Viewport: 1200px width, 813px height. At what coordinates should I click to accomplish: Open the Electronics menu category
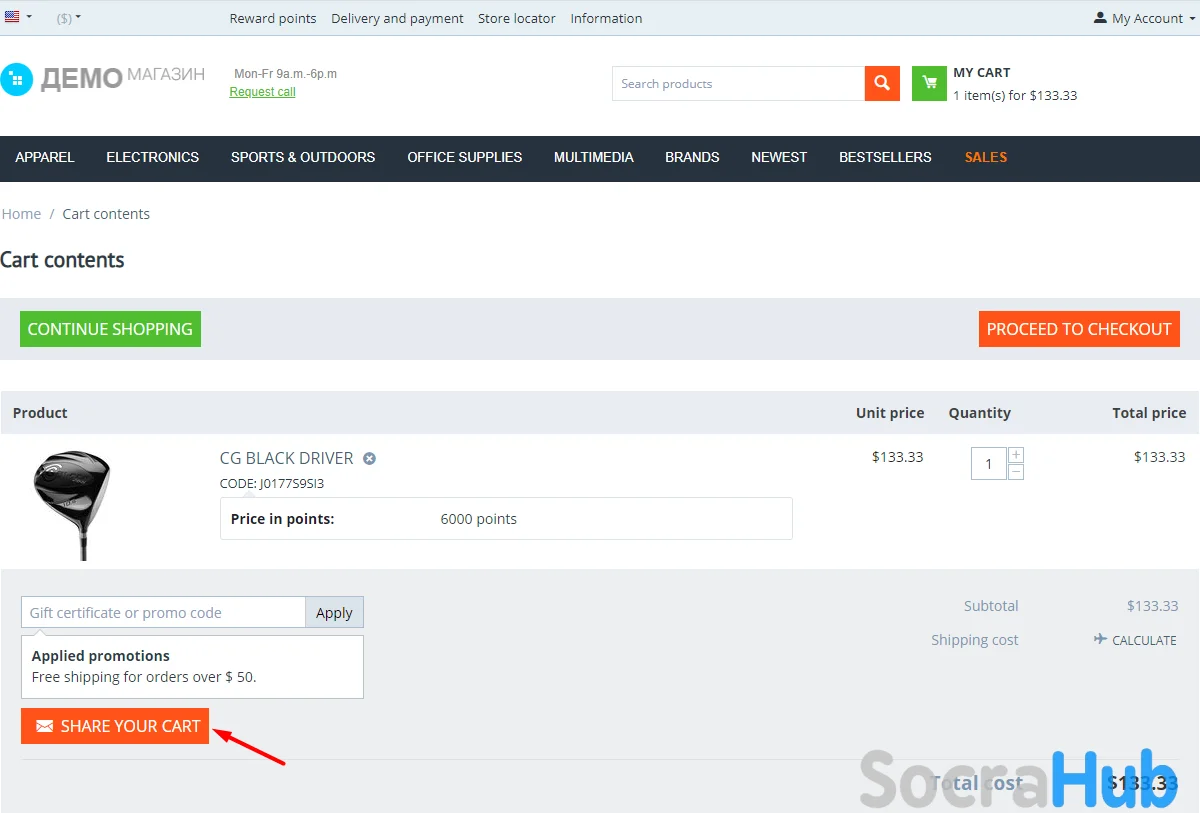pyautogui.click(x=153, y=157)
